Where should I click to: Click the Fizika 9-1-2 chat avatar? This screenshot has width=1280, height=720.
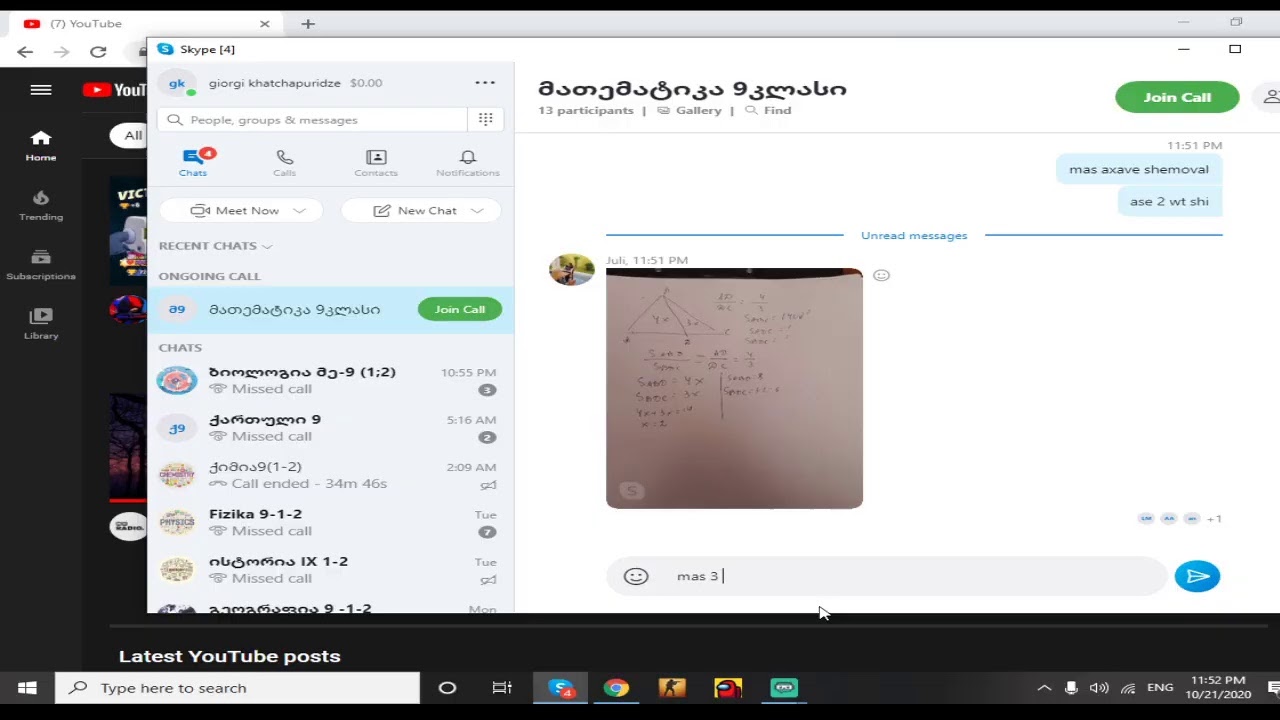pos(177,523)
